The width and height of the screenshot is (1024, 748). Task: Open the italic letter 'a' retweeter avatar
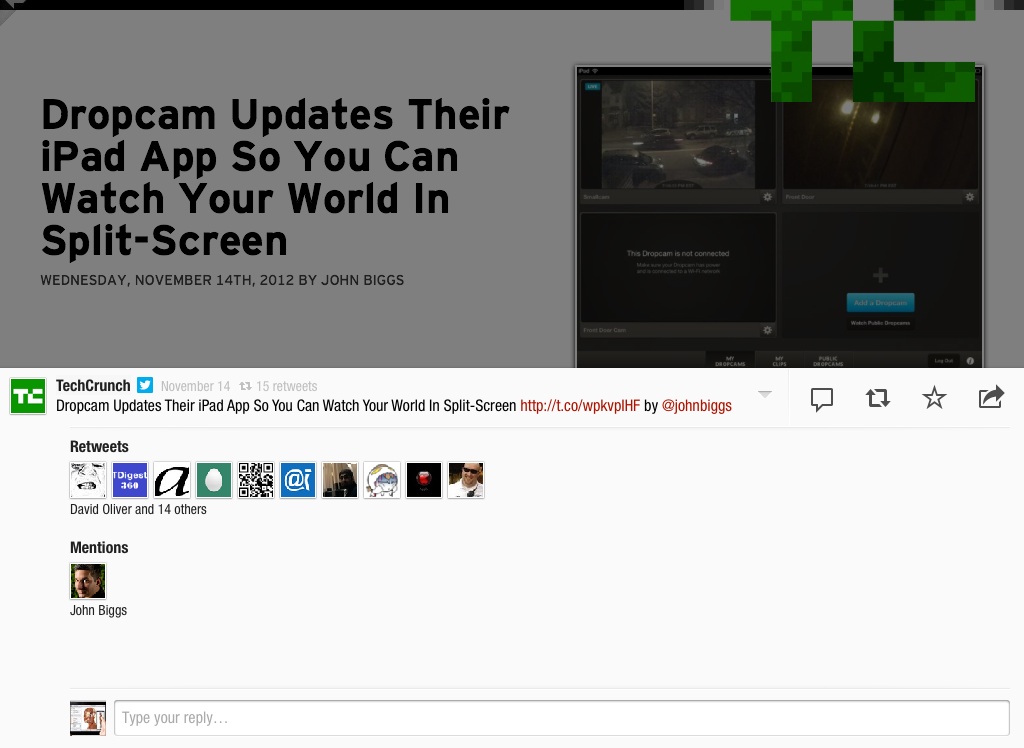(172, 480)
